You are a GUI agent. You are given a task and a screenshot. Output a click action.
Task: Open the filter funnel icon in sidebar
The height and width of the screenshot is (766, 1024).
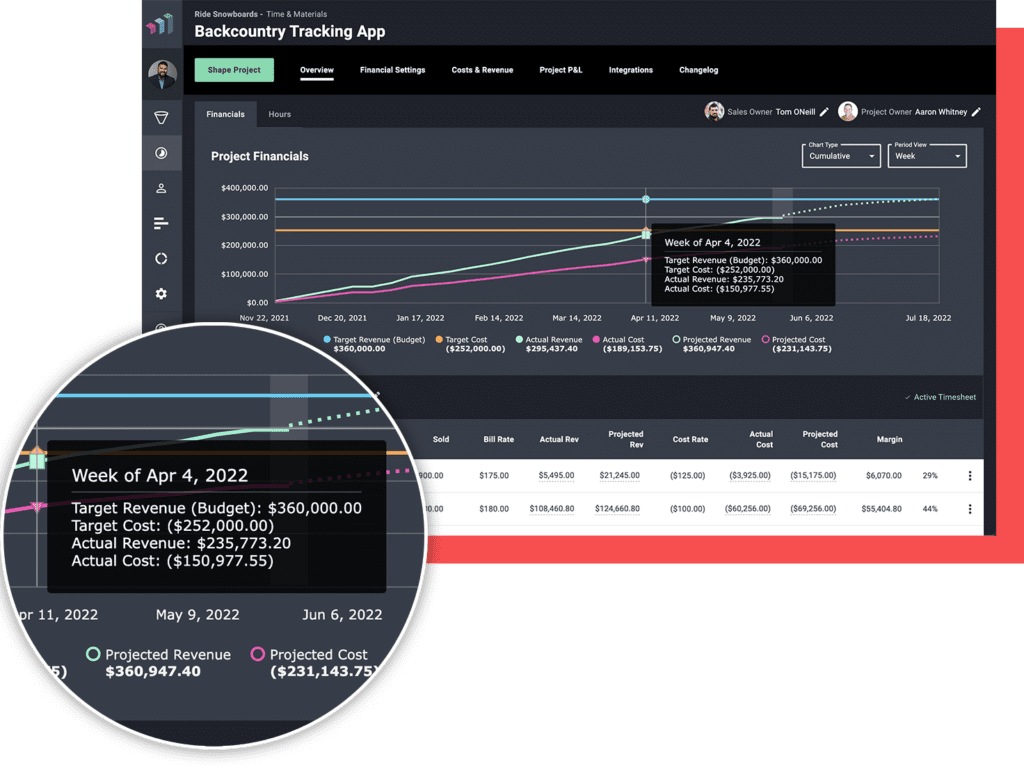coord(160,117)
